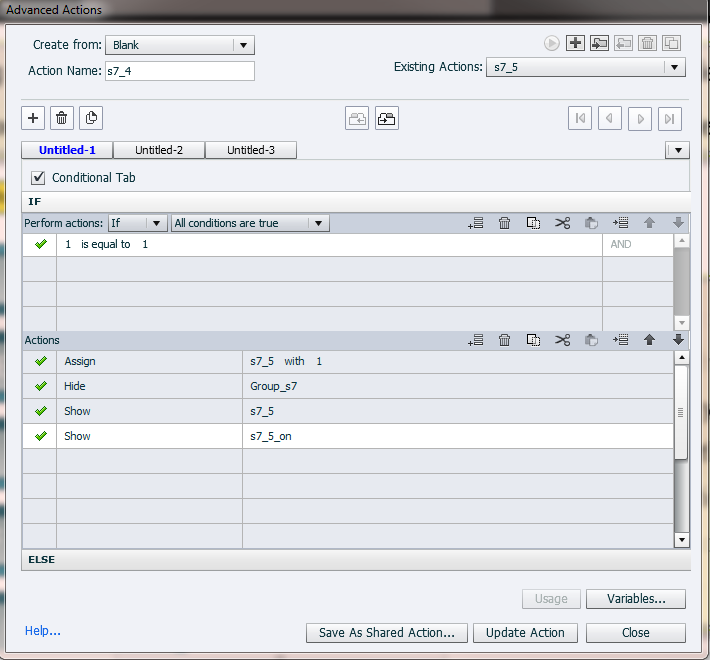
Task: Insert row in Actions section
Action: coord(620,340)
